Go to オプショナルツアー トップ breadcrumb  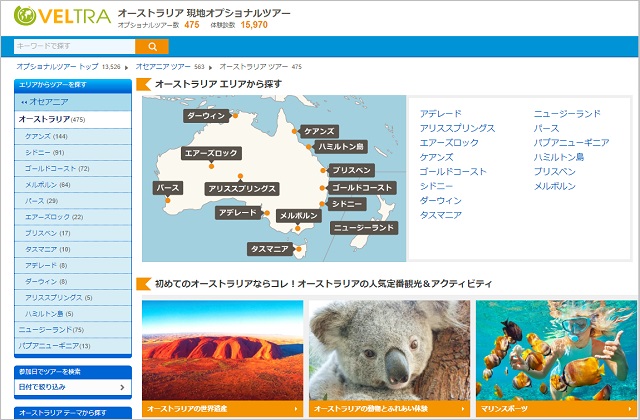tap(58, 66)
